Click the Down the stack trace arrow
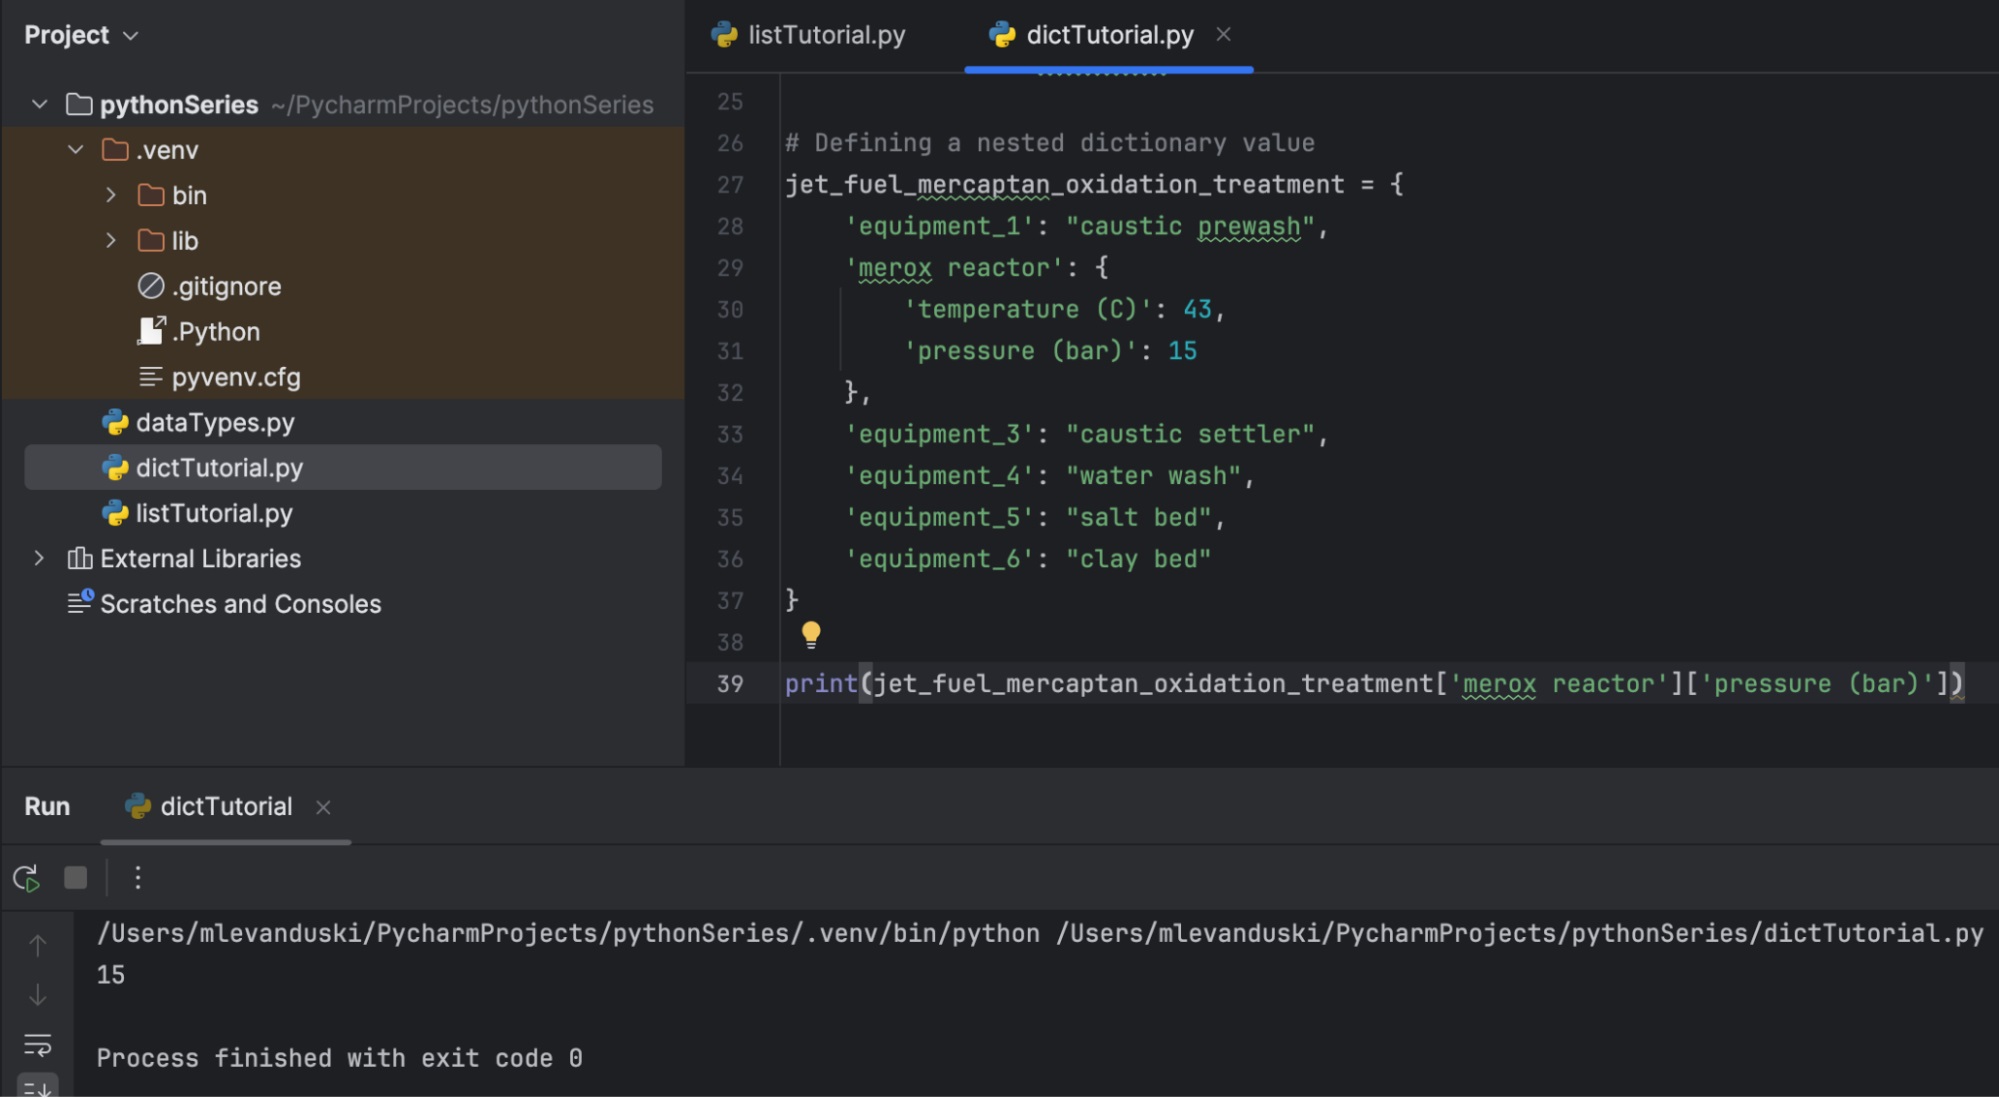Screen dimensions: 1999x1098 37,995
